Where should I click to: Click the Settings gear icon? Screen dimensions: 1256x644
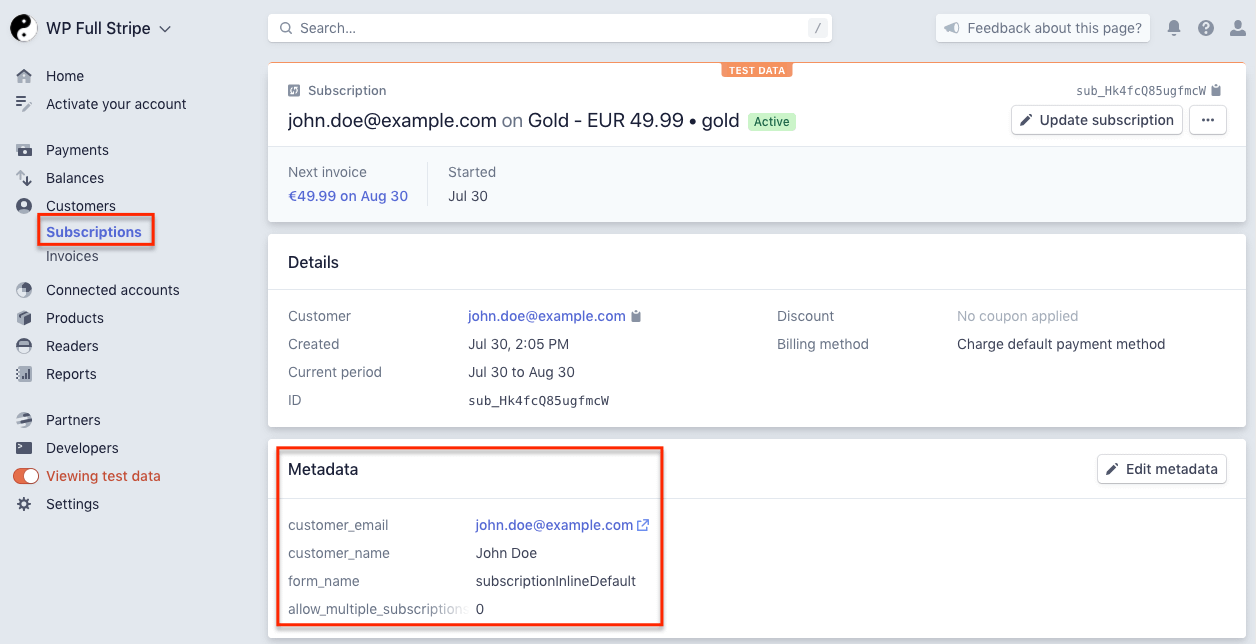pyautogui.click(x=24, y=504)
